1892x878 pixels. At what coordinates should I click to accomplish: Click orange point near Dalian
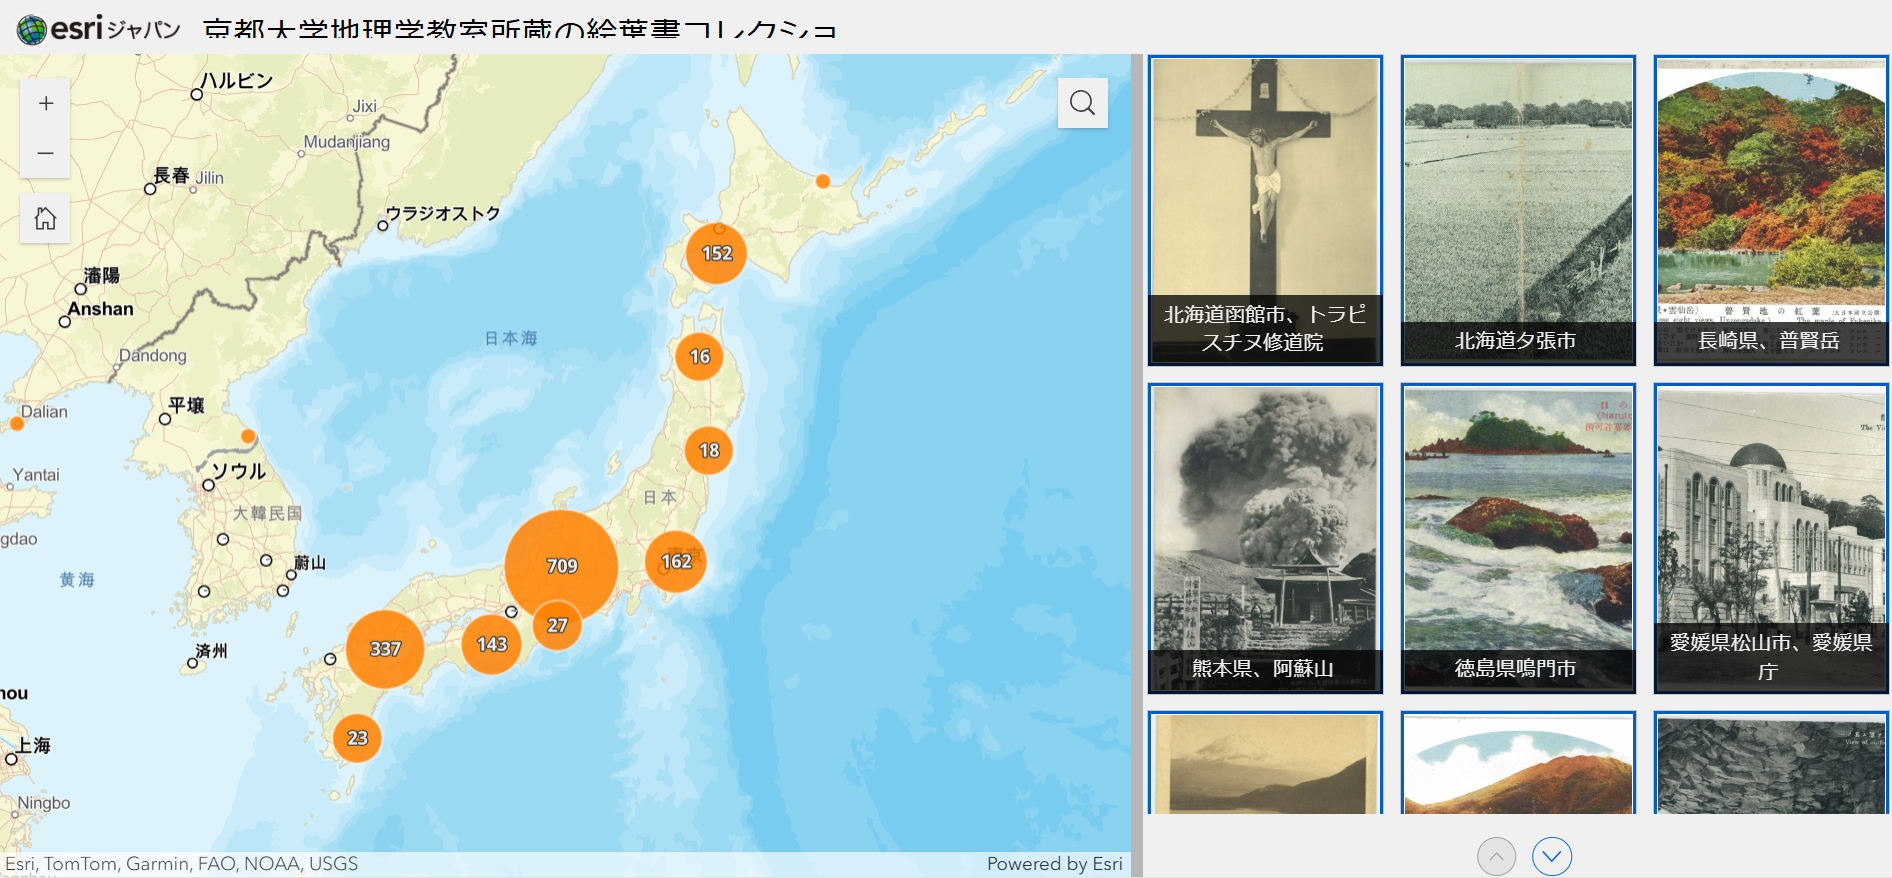tap(17, 424)
